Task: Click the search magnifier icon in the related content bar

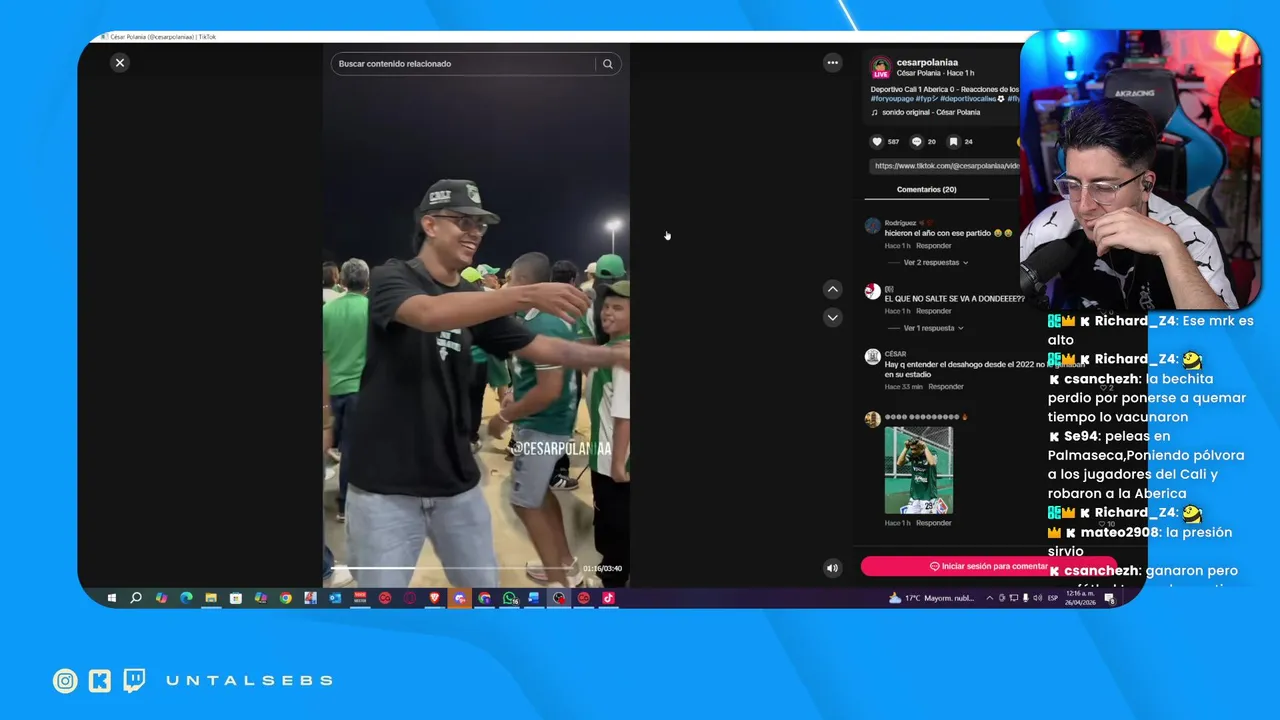Action: tap(607, 64)
